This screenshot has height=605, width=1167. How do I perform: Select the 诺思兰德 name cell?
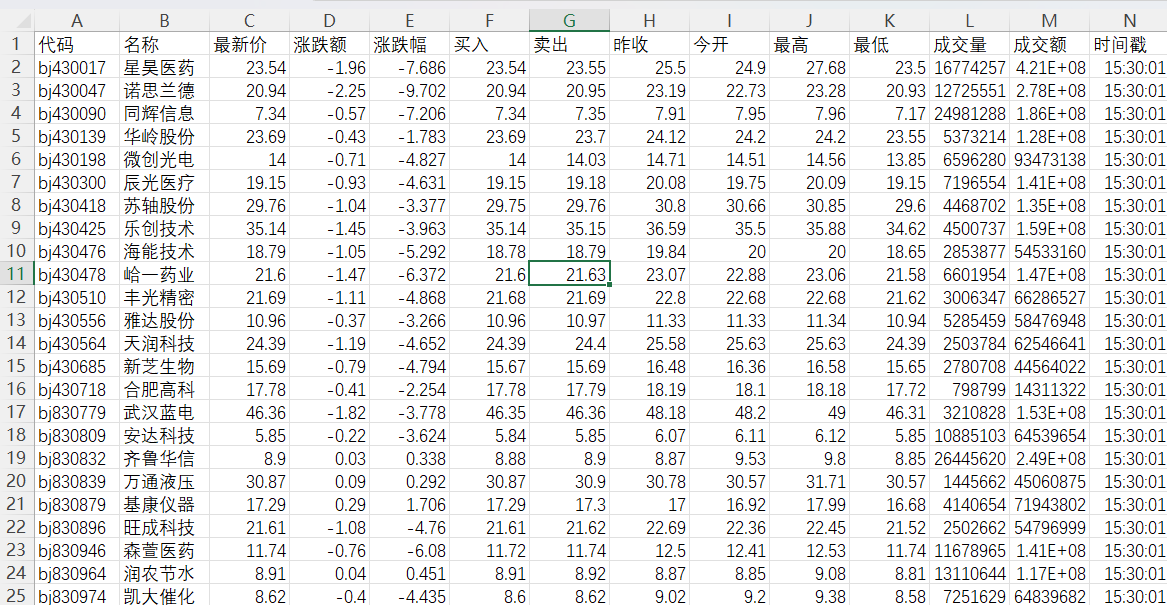(164, 91)
